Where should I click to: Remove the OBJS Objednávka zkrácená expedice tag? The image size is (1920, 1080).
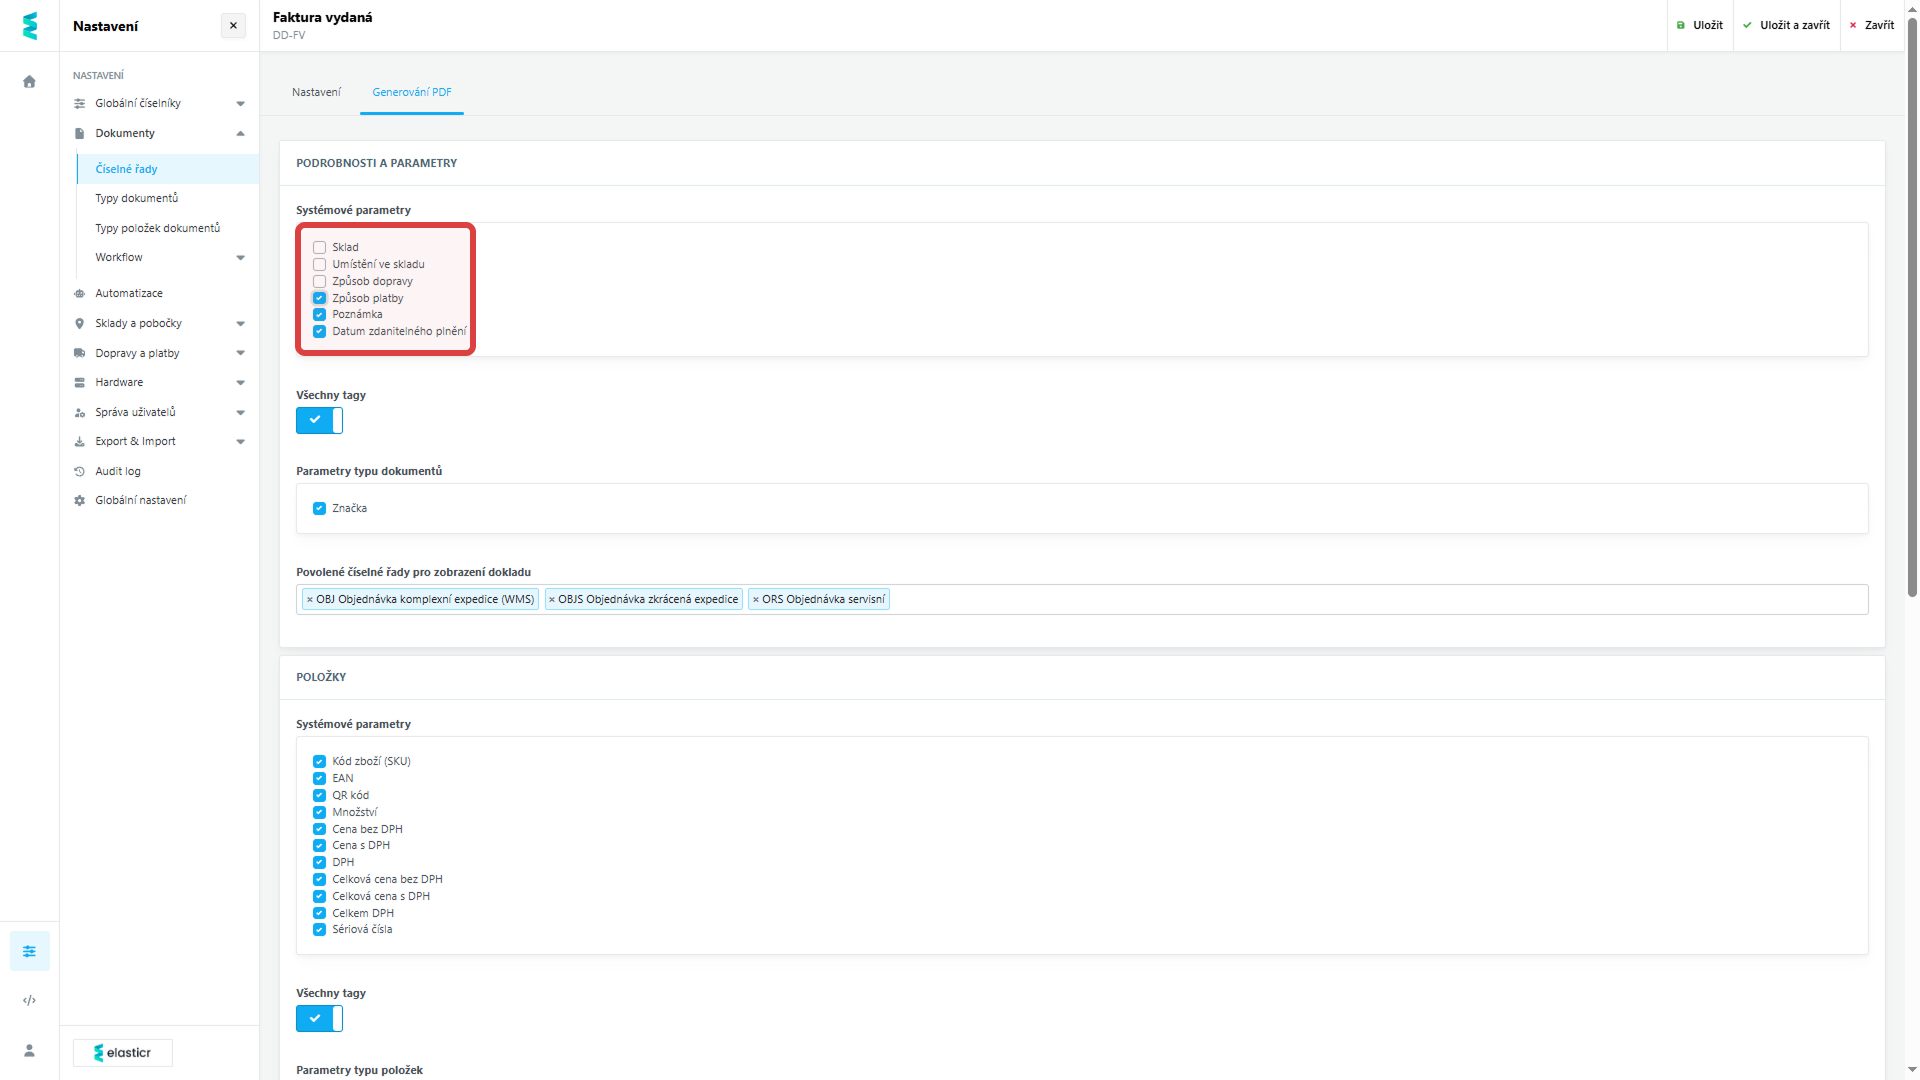(552, 600)
